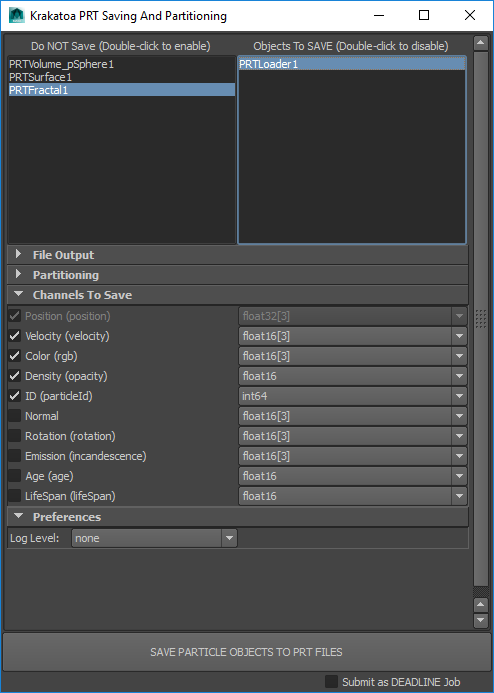Maximize the Krakatoa PRT window
494x693 pixels.
(x=424, y=15)
